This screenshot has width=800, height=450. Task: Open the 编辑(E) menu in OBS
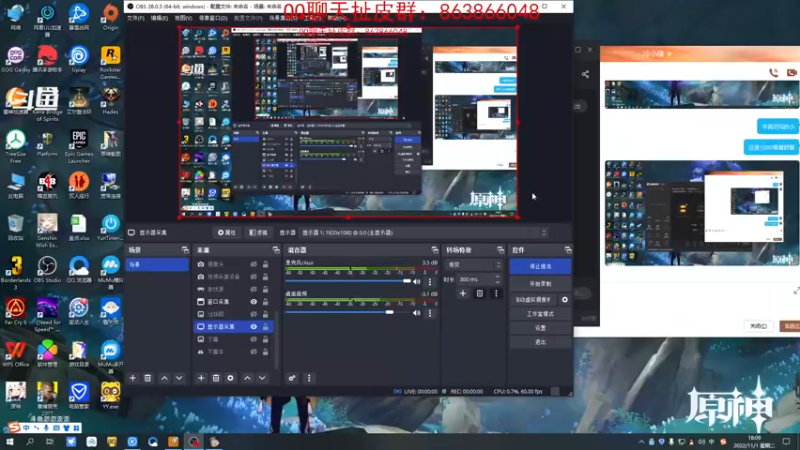(x=159, y=18)
